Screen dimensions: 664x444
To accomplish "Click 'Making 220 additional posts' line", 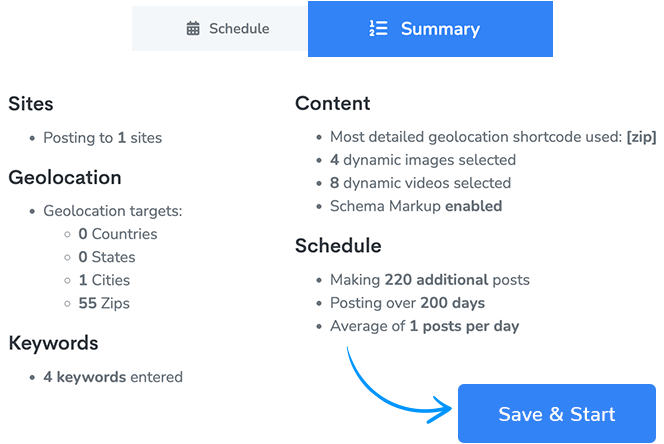I will pyautogui.click(x=430, y=280).
